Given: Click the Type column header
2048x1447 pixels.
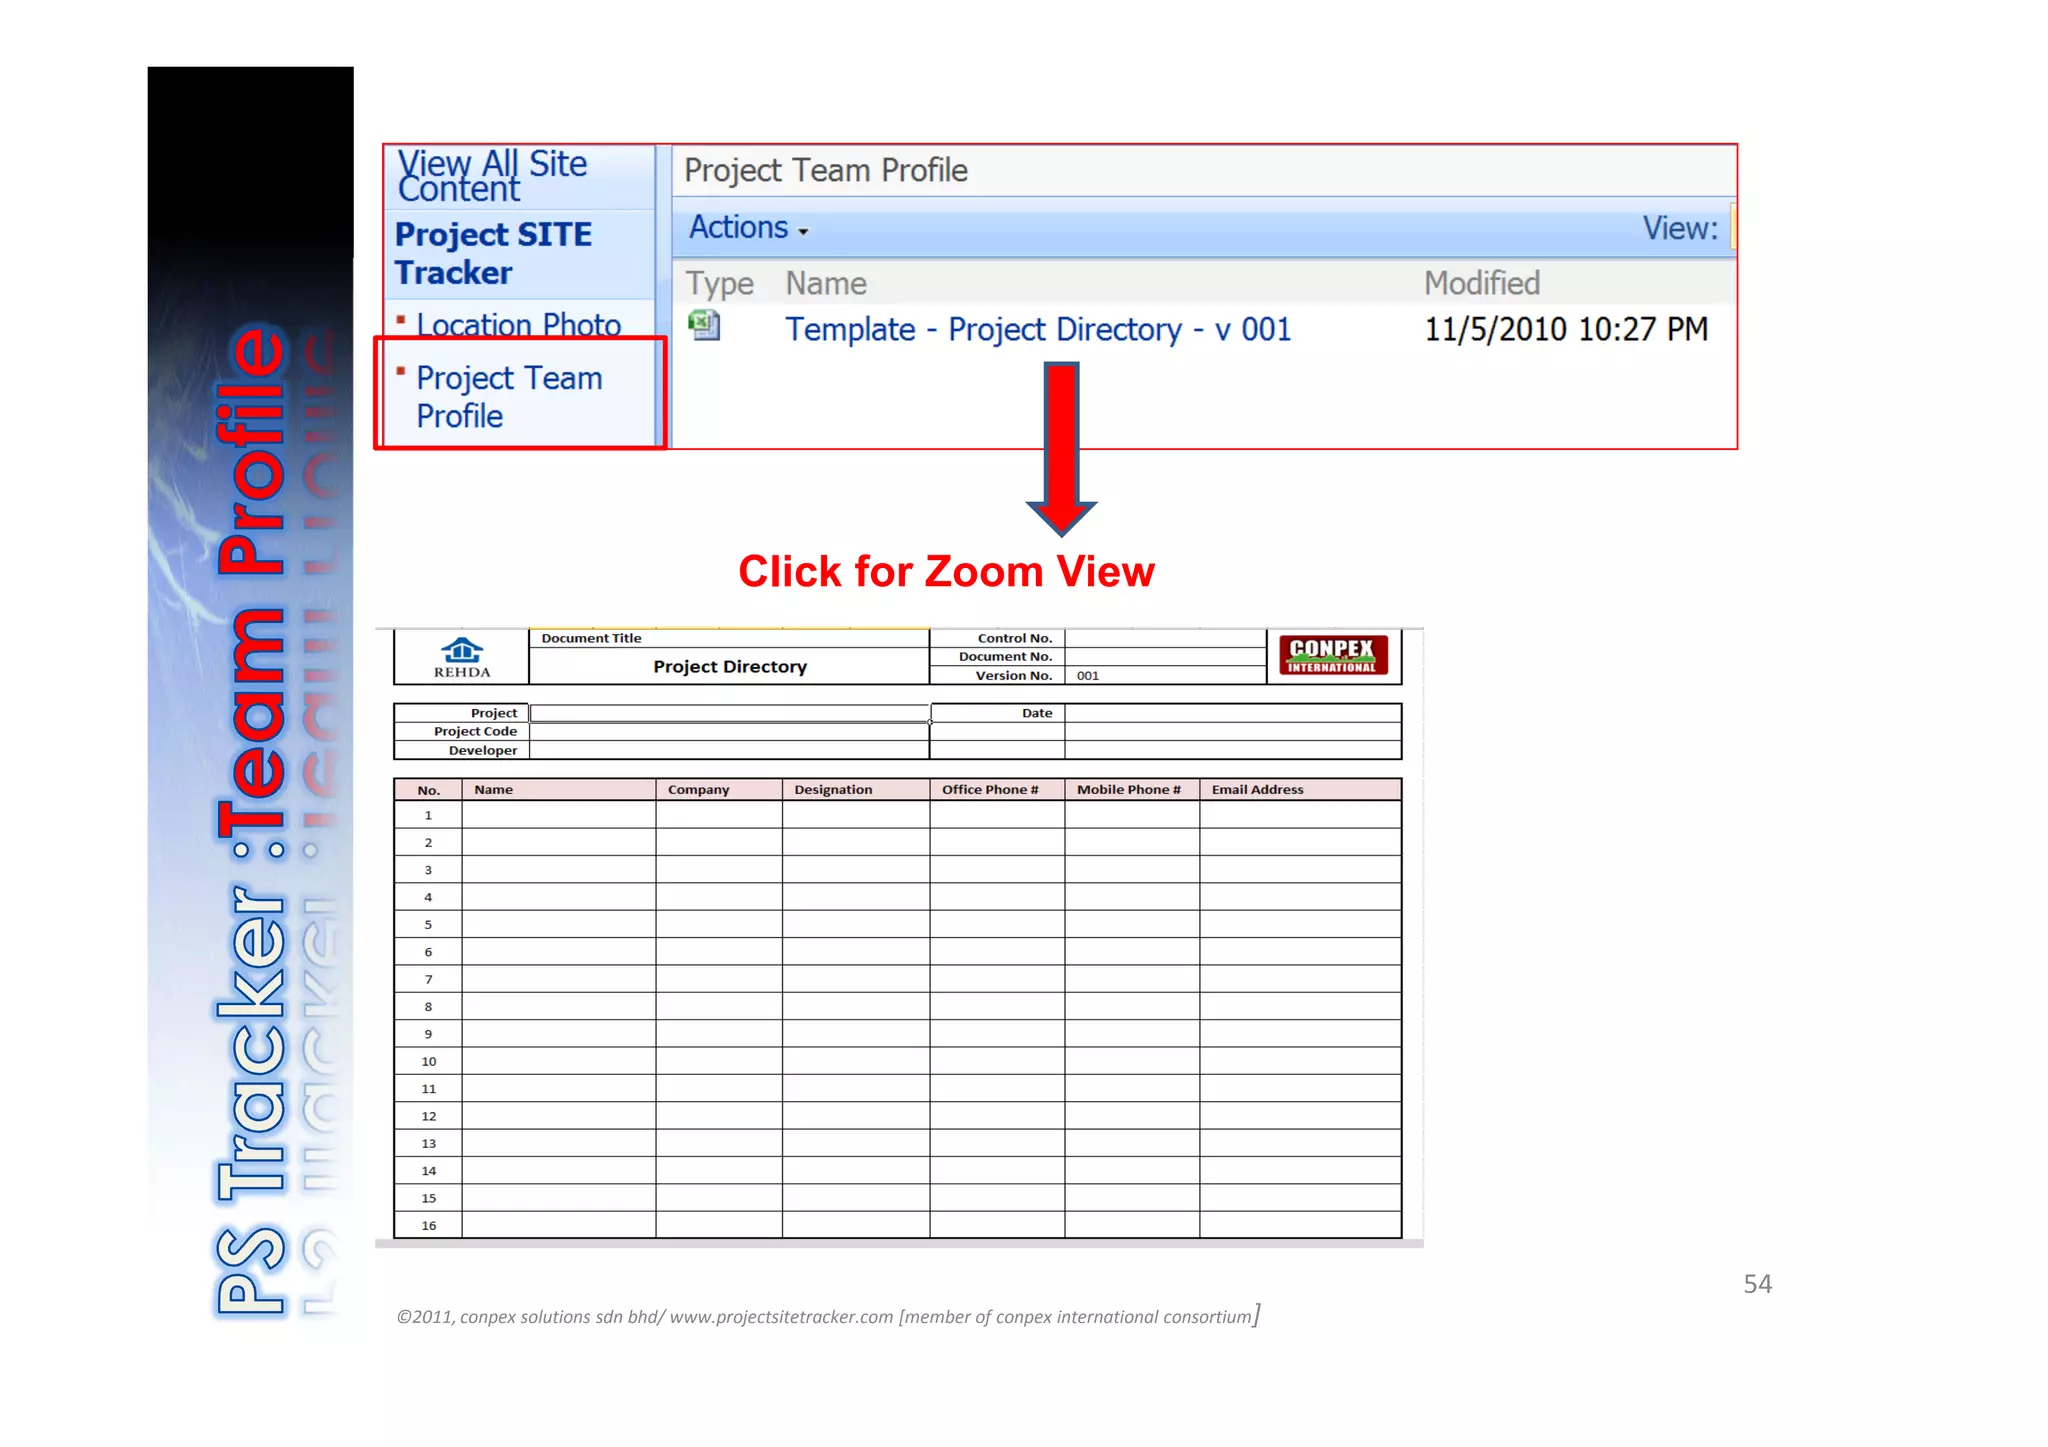Looking at the screenshot, I should [x=718, y=284].
